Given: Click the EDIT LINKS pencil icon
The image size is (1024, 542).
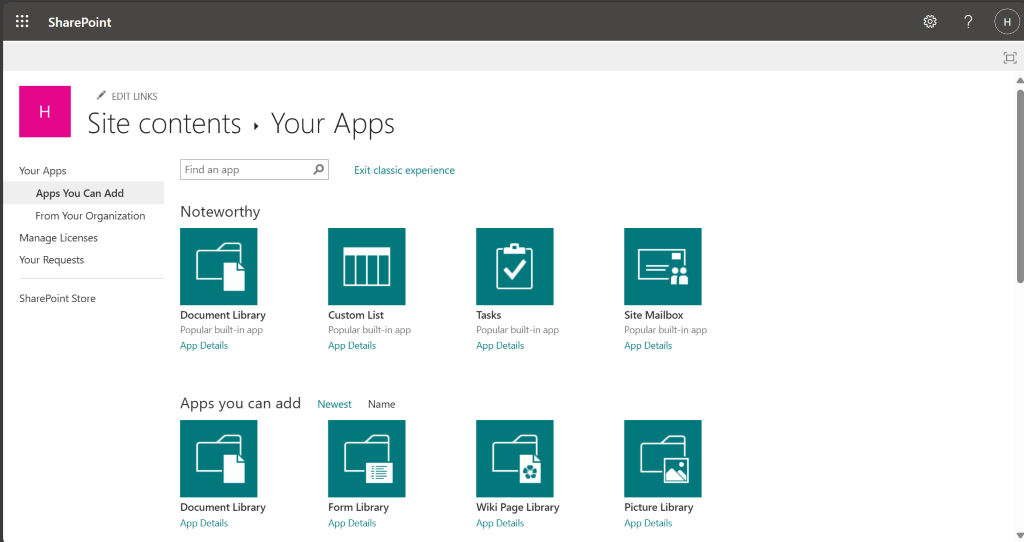Looking at the screenshot, I should (x=101, y=95).
